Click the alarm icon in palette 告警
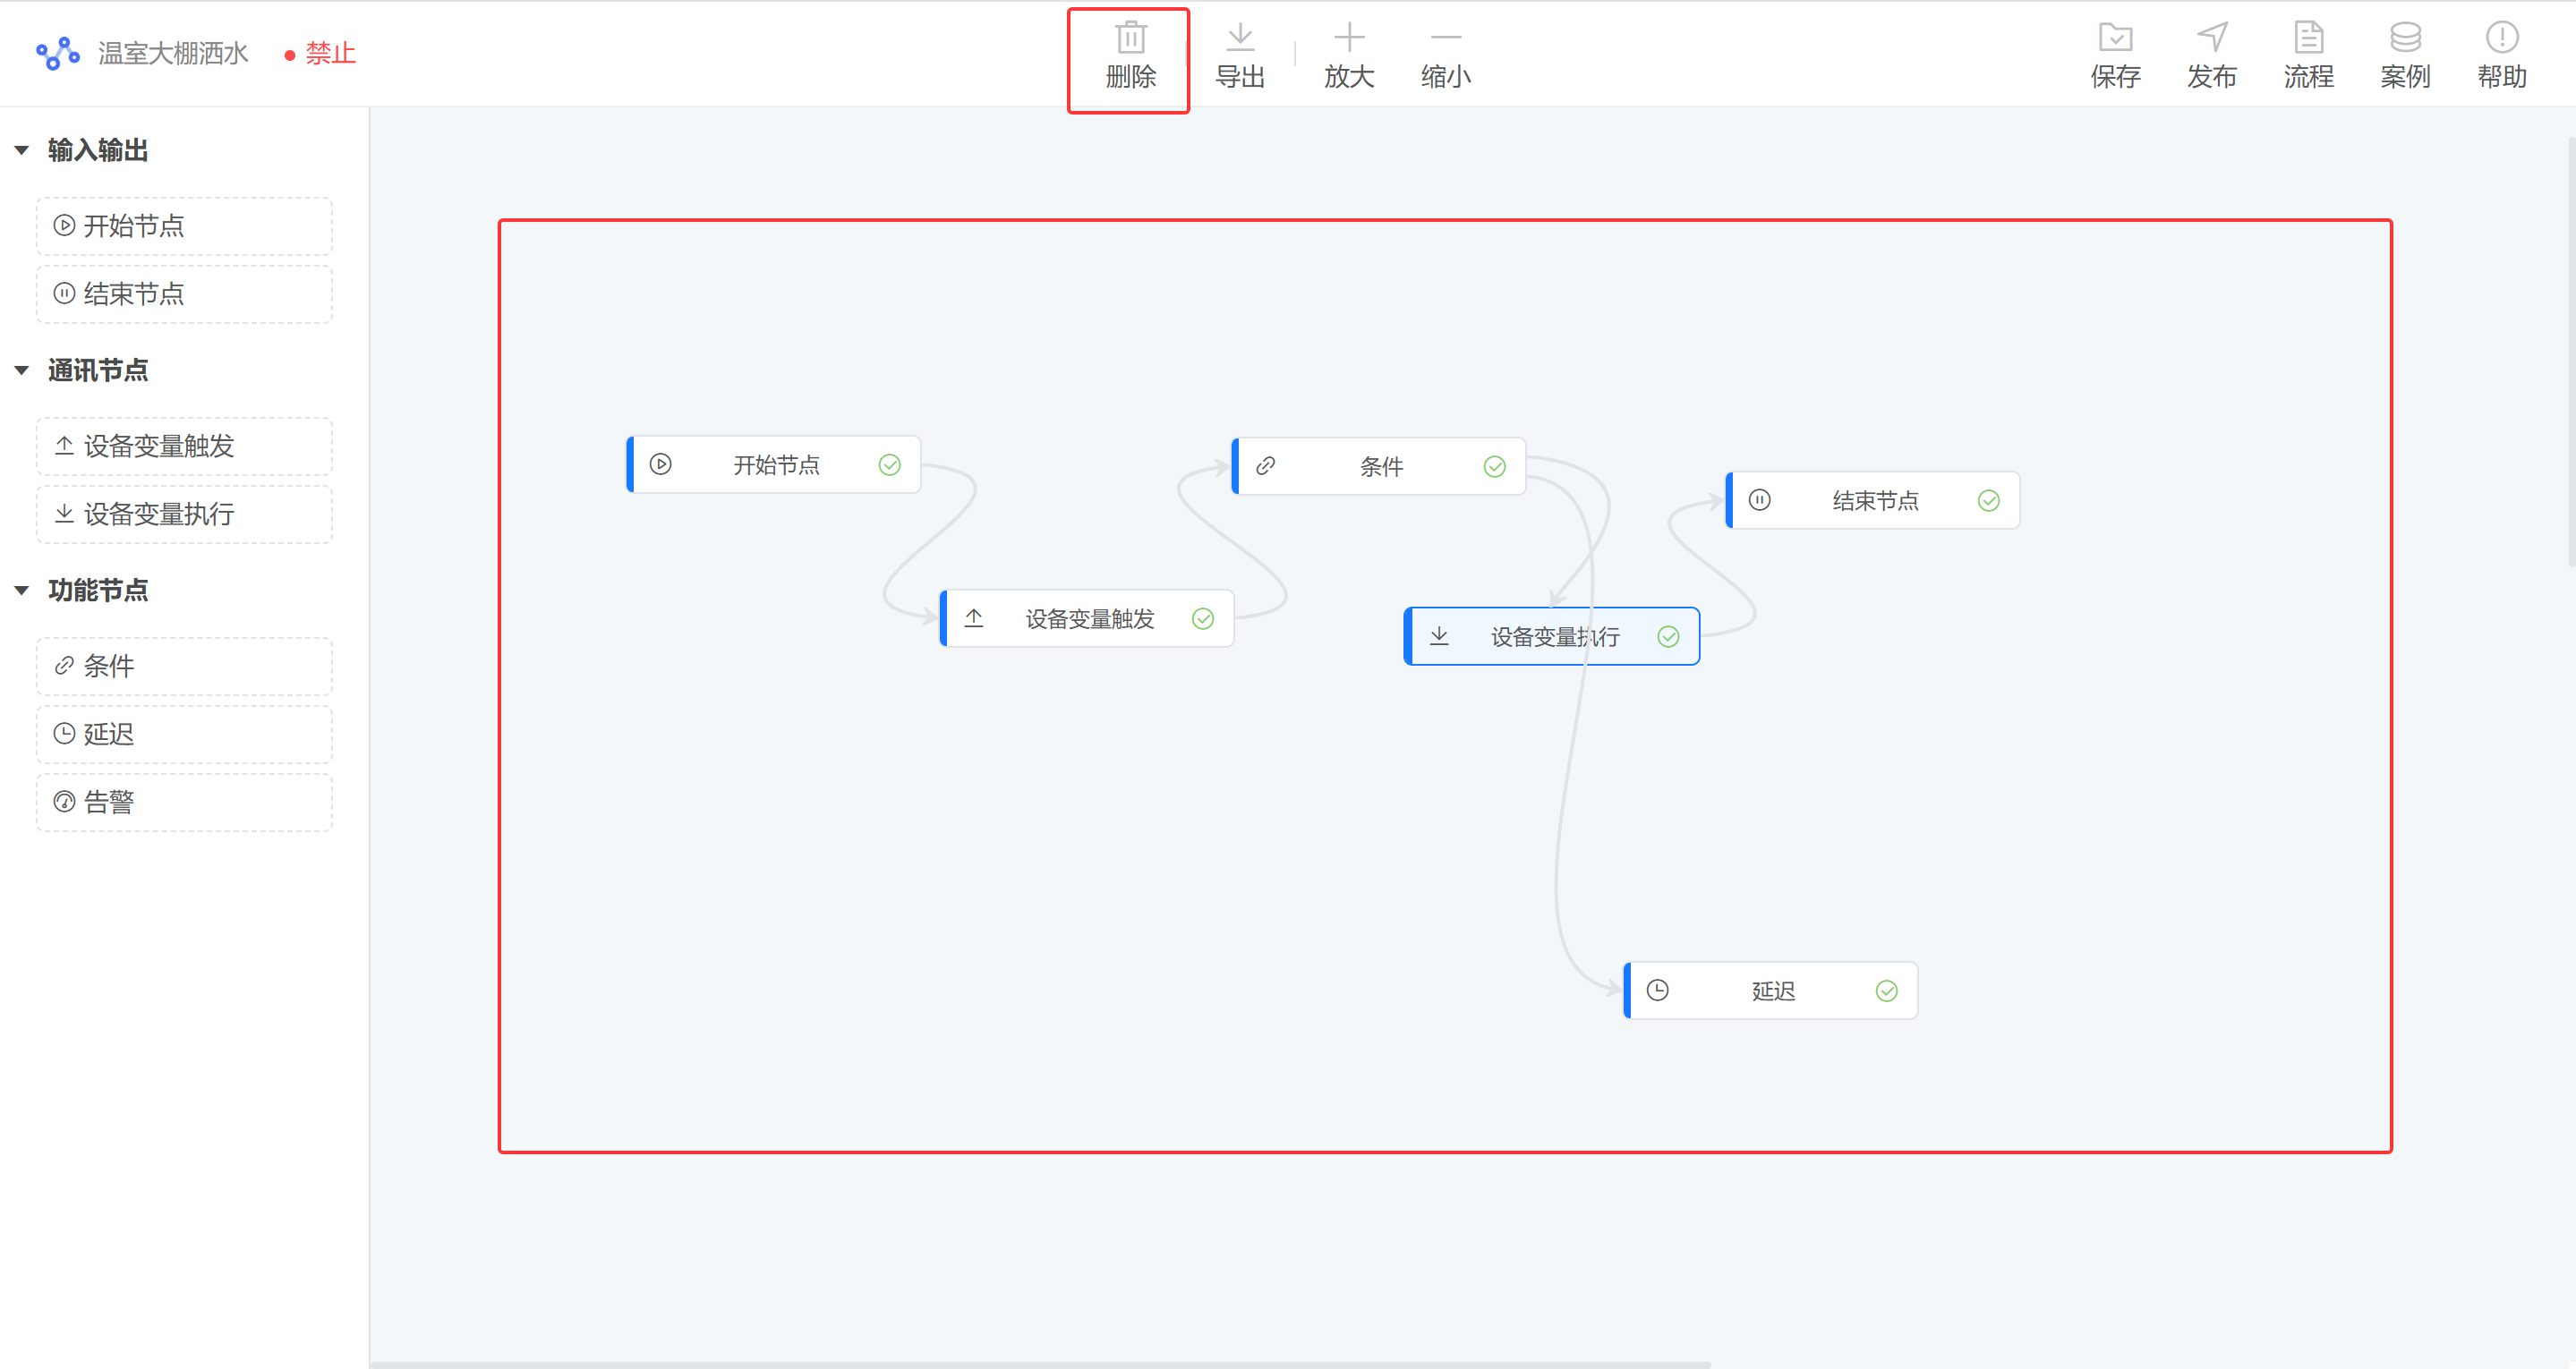 coord(64,801)
